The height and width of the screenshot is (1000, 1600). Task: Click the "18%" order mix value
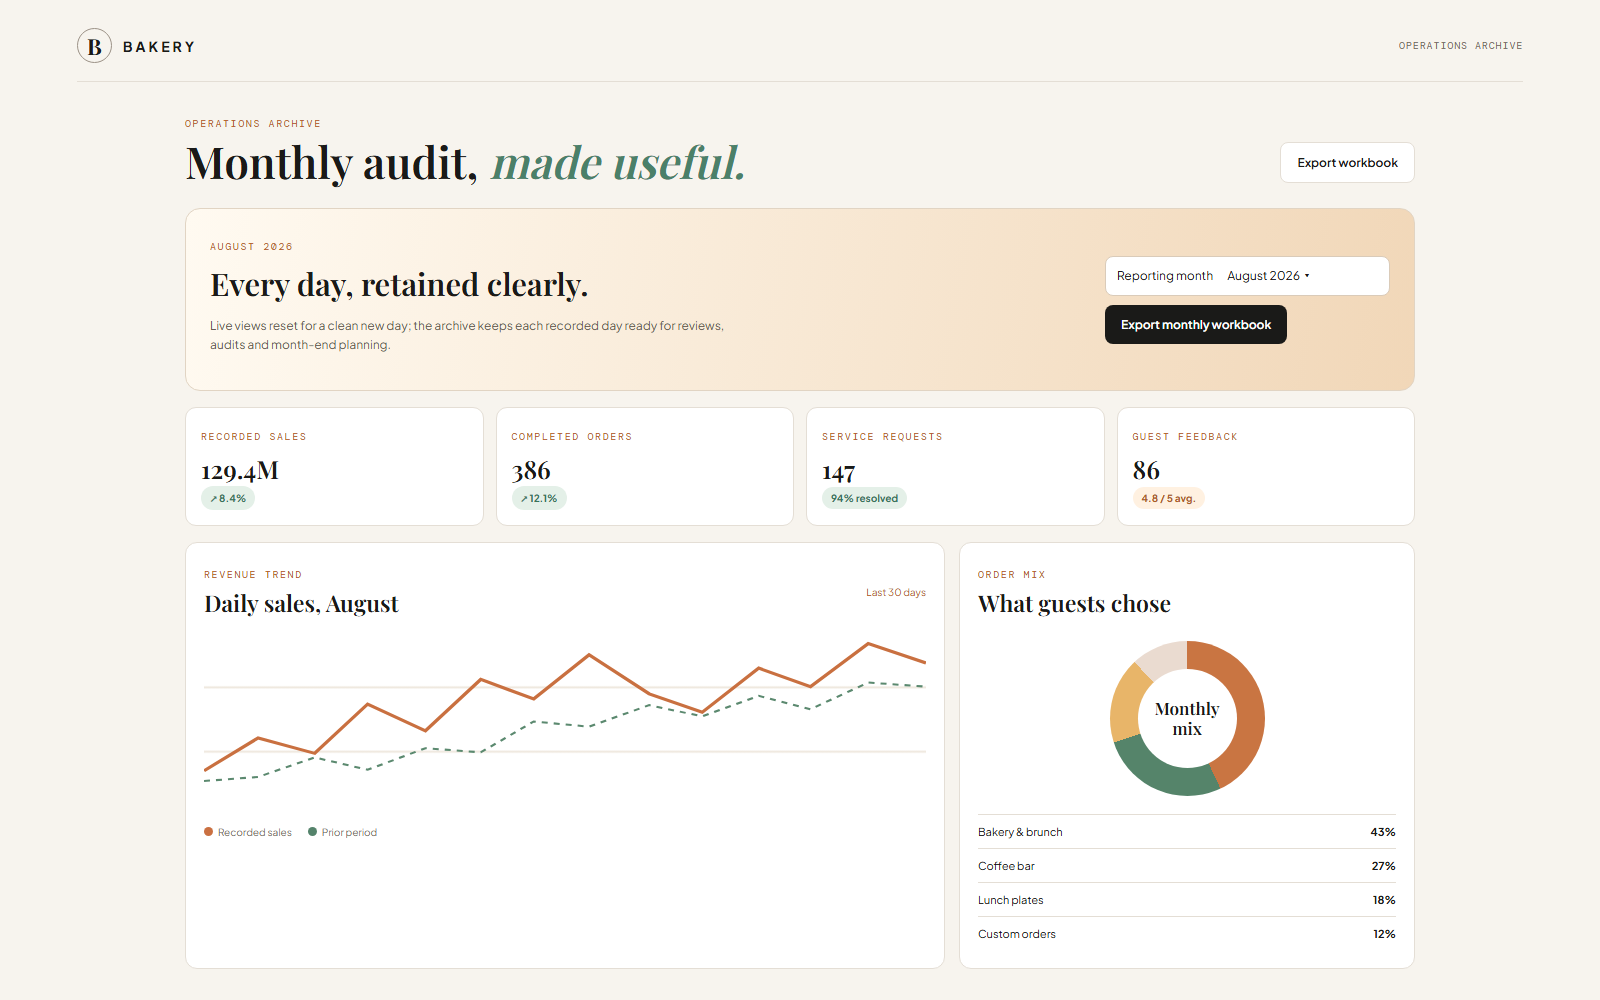point(1384,900)
